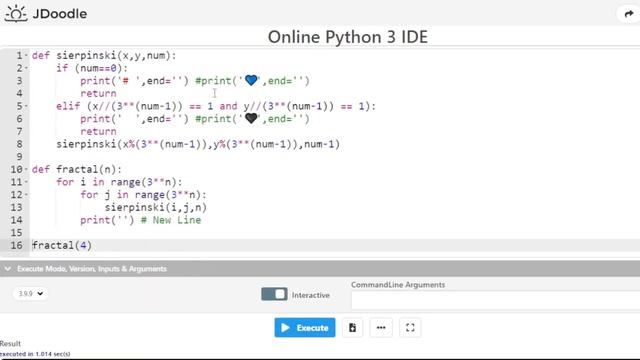Click 'sierpinski(i,j,n)' call on line 13
The height and width of the screenshot is (360, 640).
pyautogui.click(x=156, y=207)
